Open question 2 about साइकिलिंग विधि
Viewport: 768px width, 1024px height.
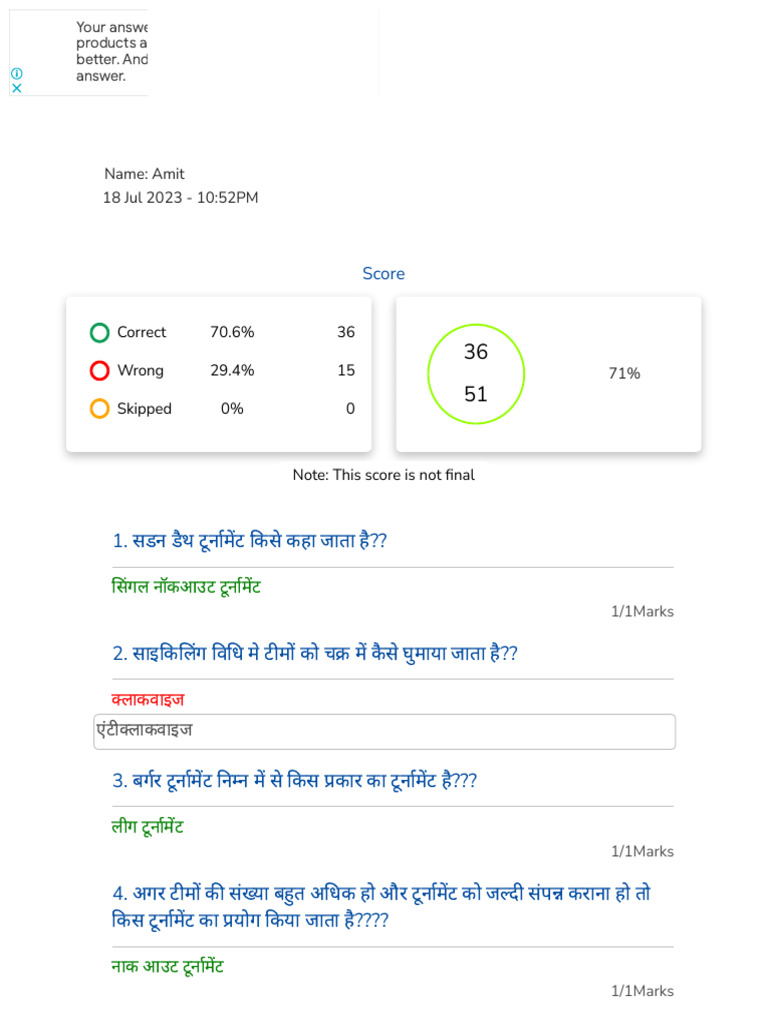point(315,653)
